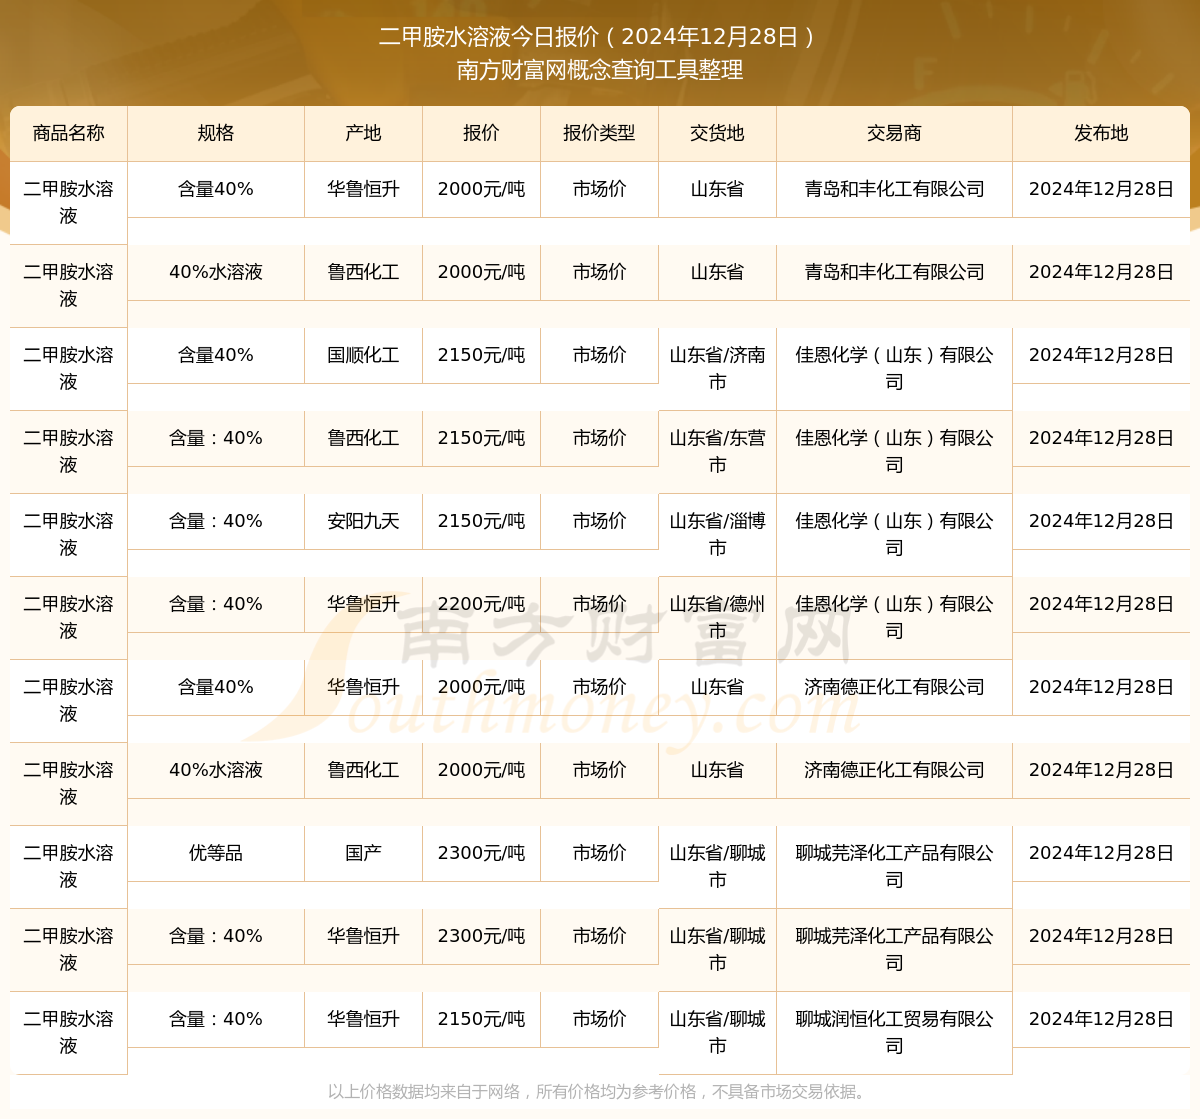
Task: Click 济南德正化工有限公司 in the 华鲁恒升 row
Action: 894,687
